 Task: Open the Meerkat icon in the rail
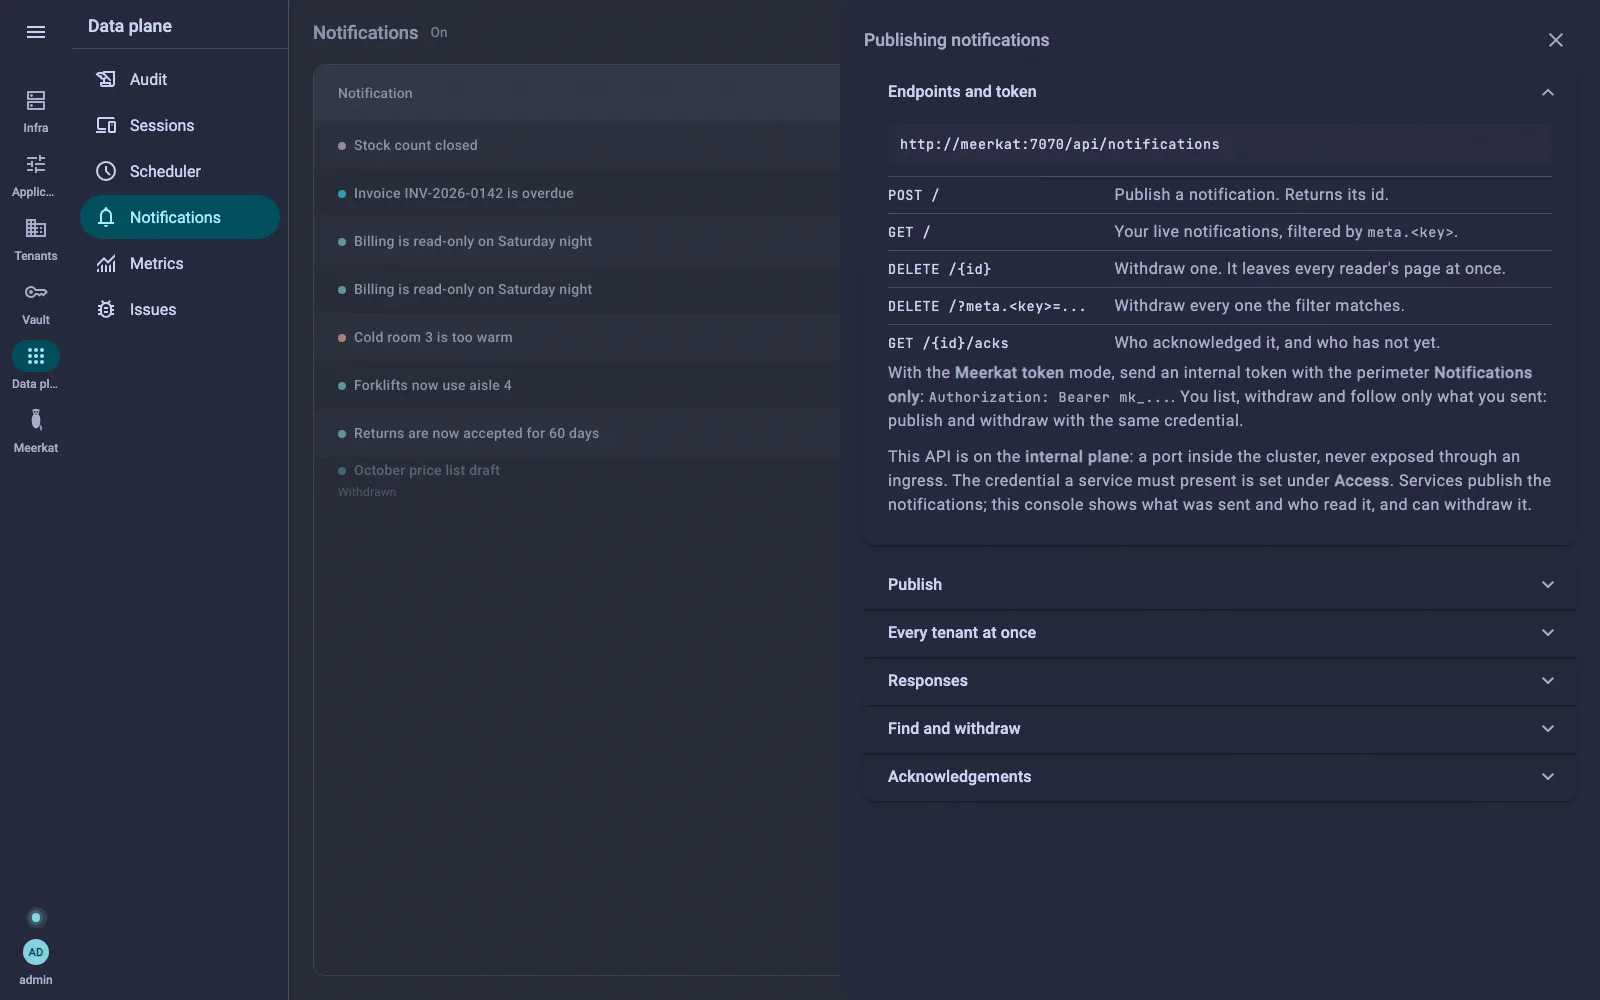tap(36, 420)
